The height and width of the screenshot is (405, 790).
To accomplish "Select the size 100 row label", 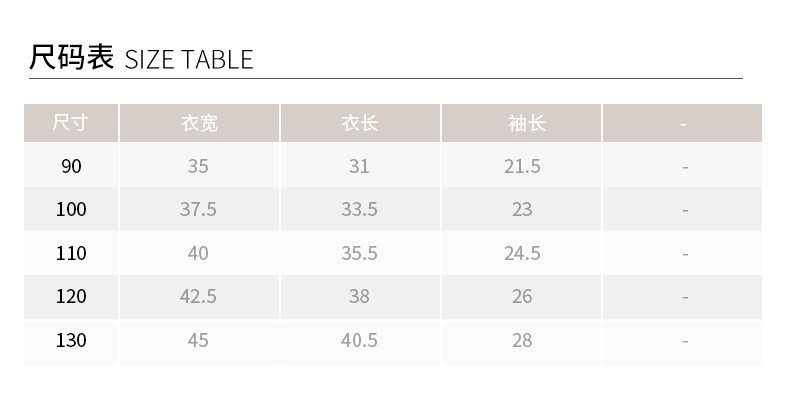I will pyautogui.click(x=71, y=209).
